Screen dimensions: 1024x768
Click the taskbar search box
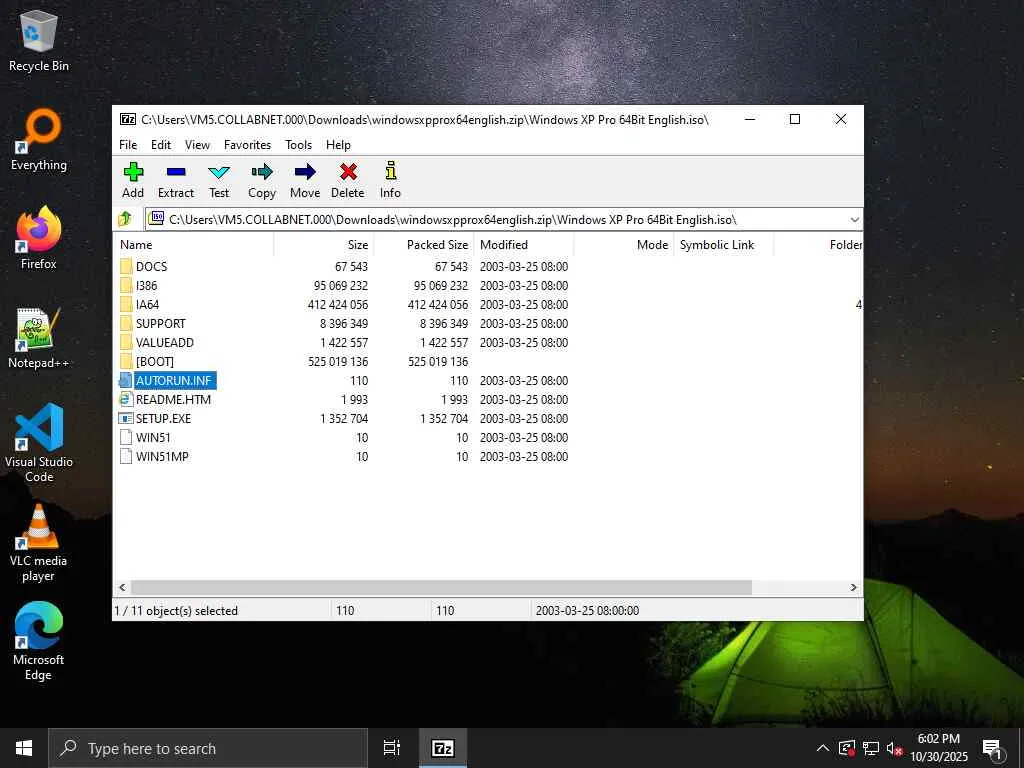pyautogui.click(x=208, y=748)
